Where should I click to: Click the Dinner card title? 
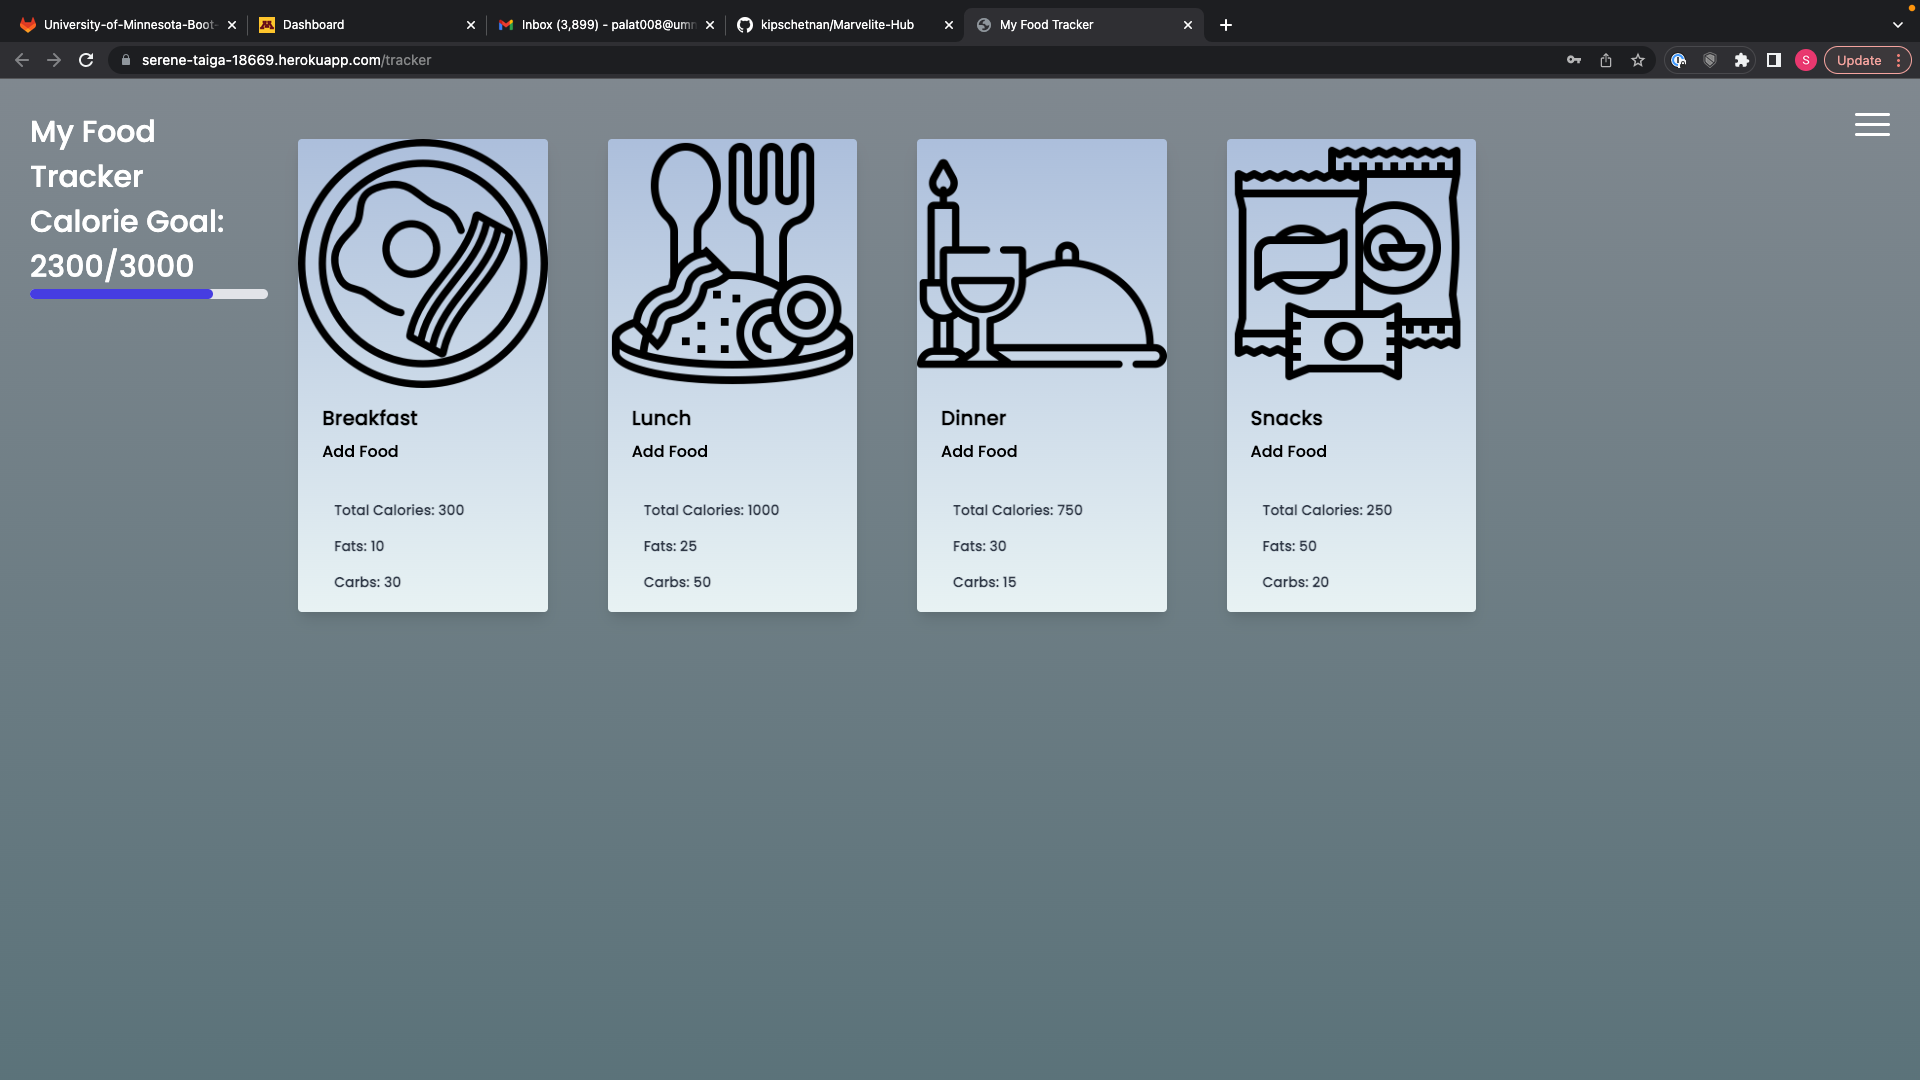[973, 418]
